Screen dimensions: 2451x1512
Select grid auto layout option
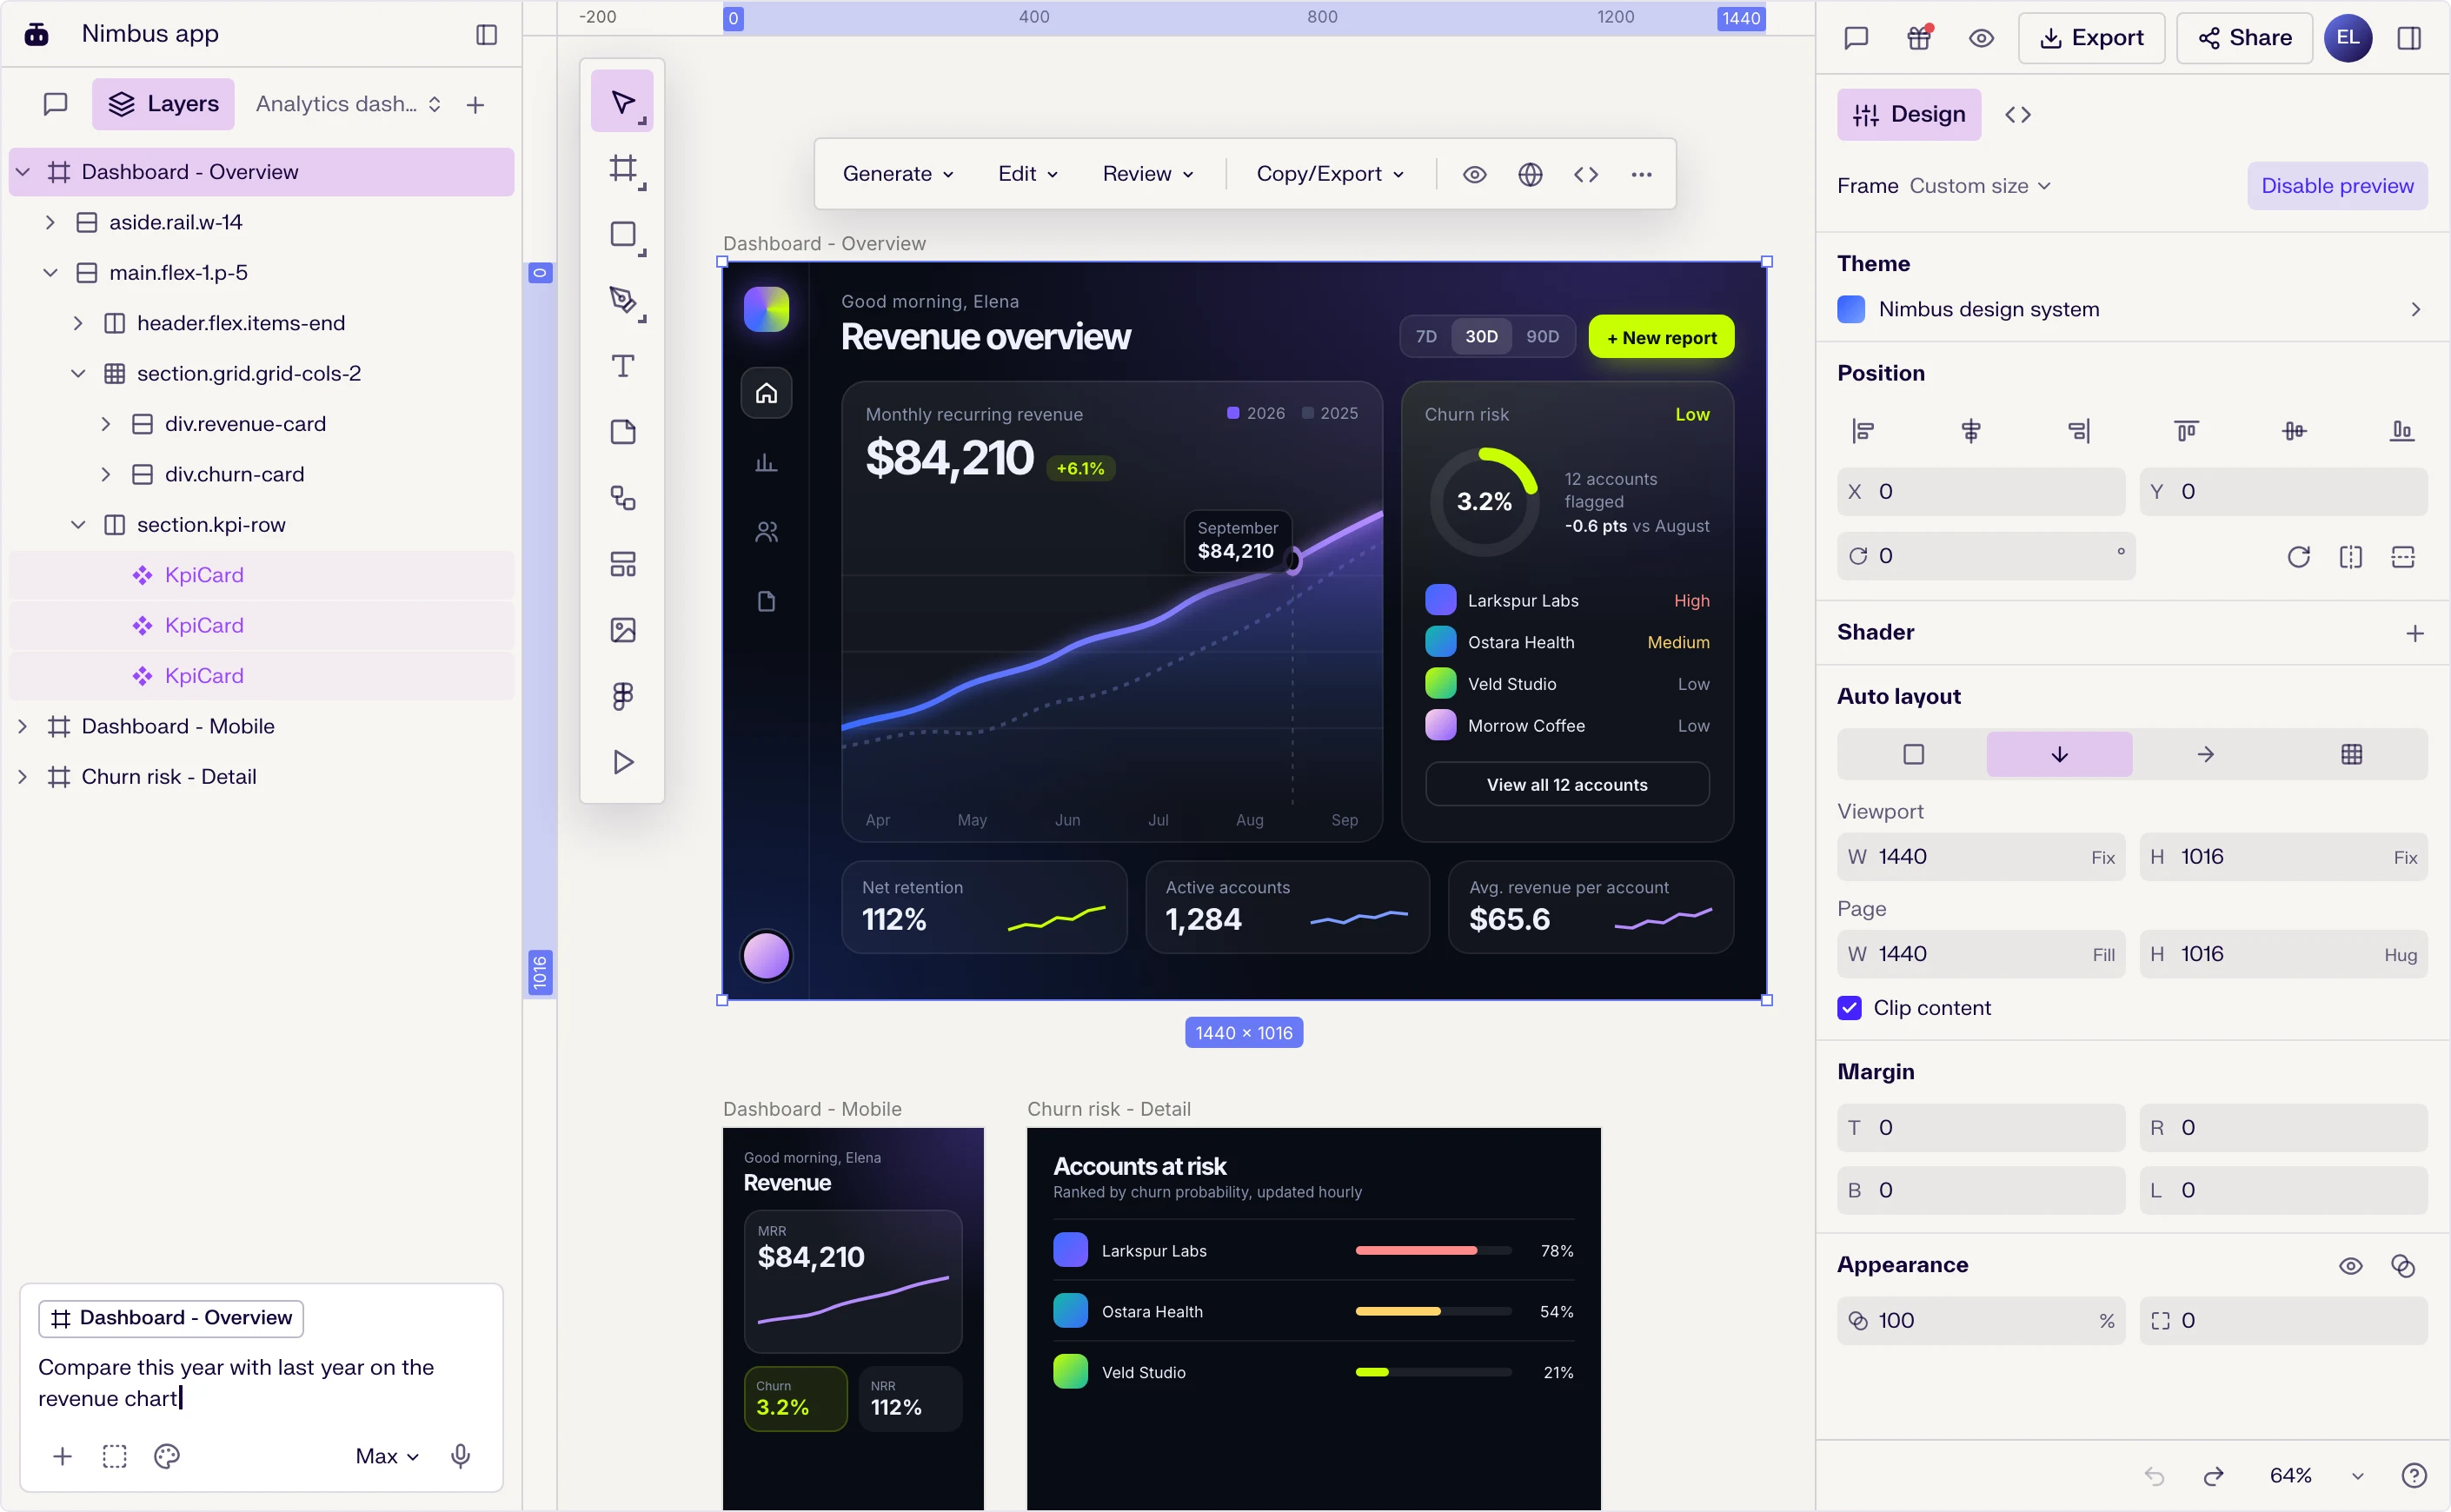2351,755
